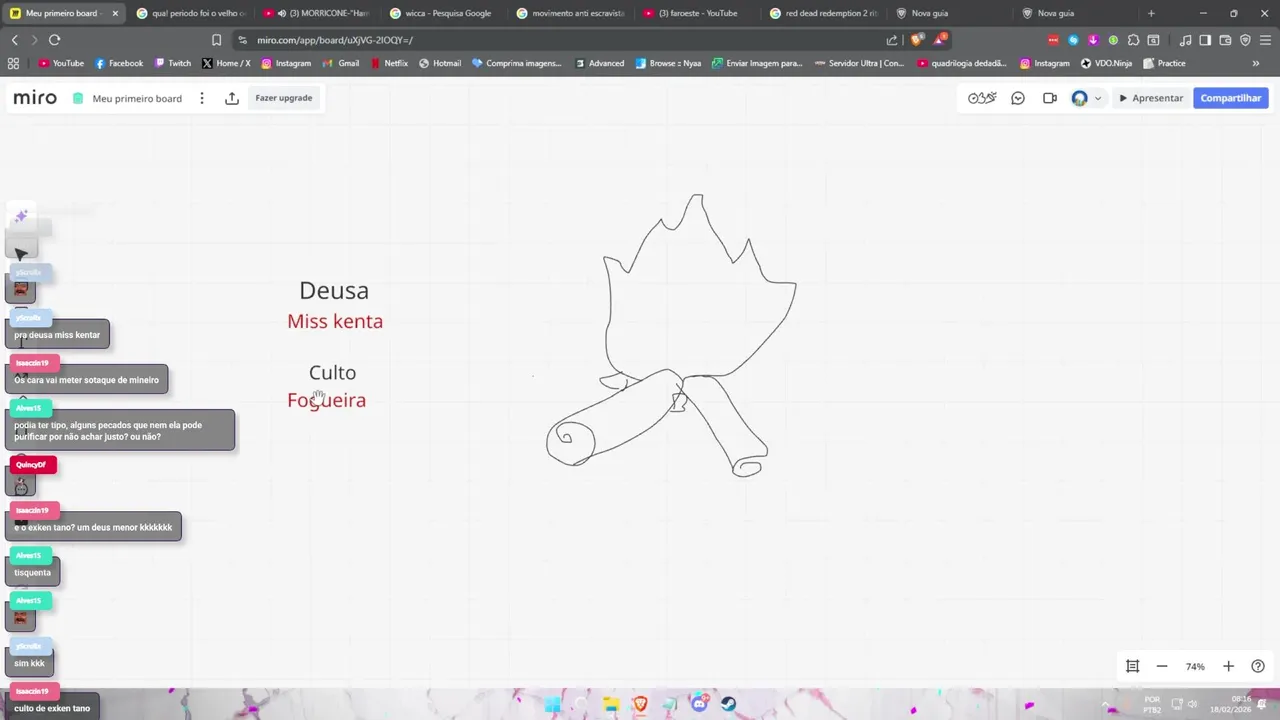Click the Fazer upgrade button

tap(284, 98)
